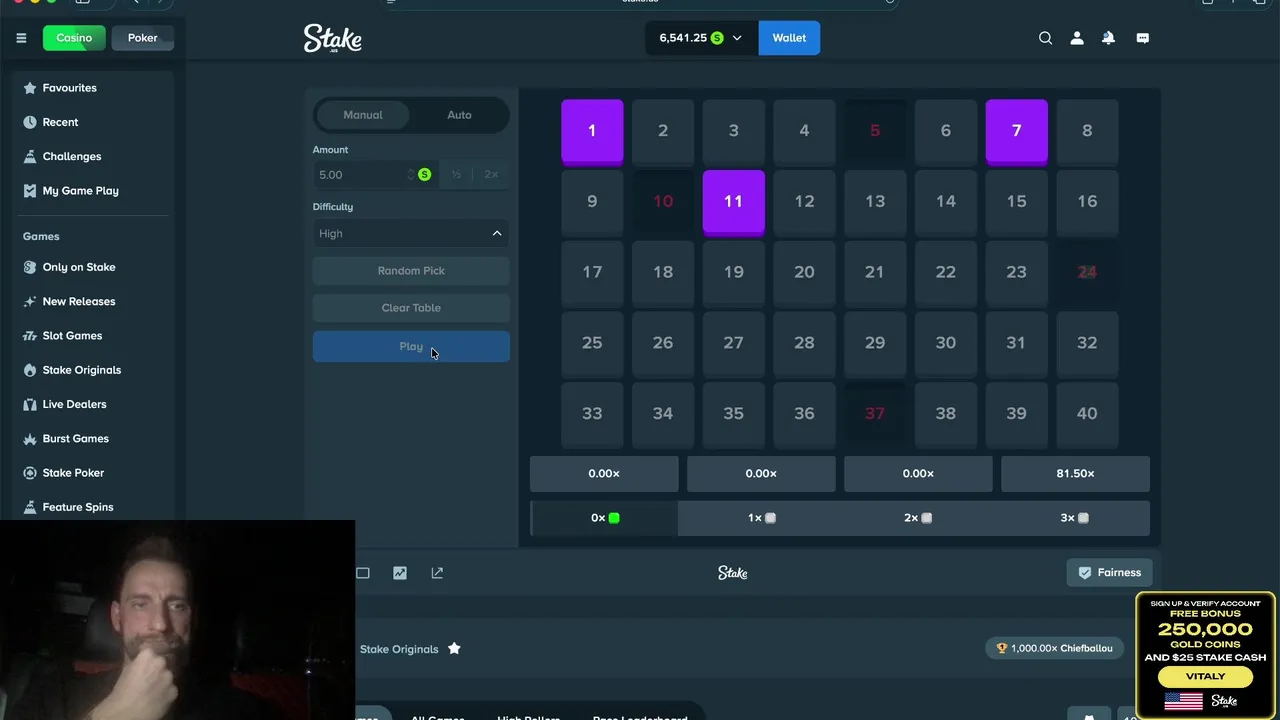Click the 2× hits indicator
Screen dimensions: 1280x720
pyautogui.click(x=918, y=518)
